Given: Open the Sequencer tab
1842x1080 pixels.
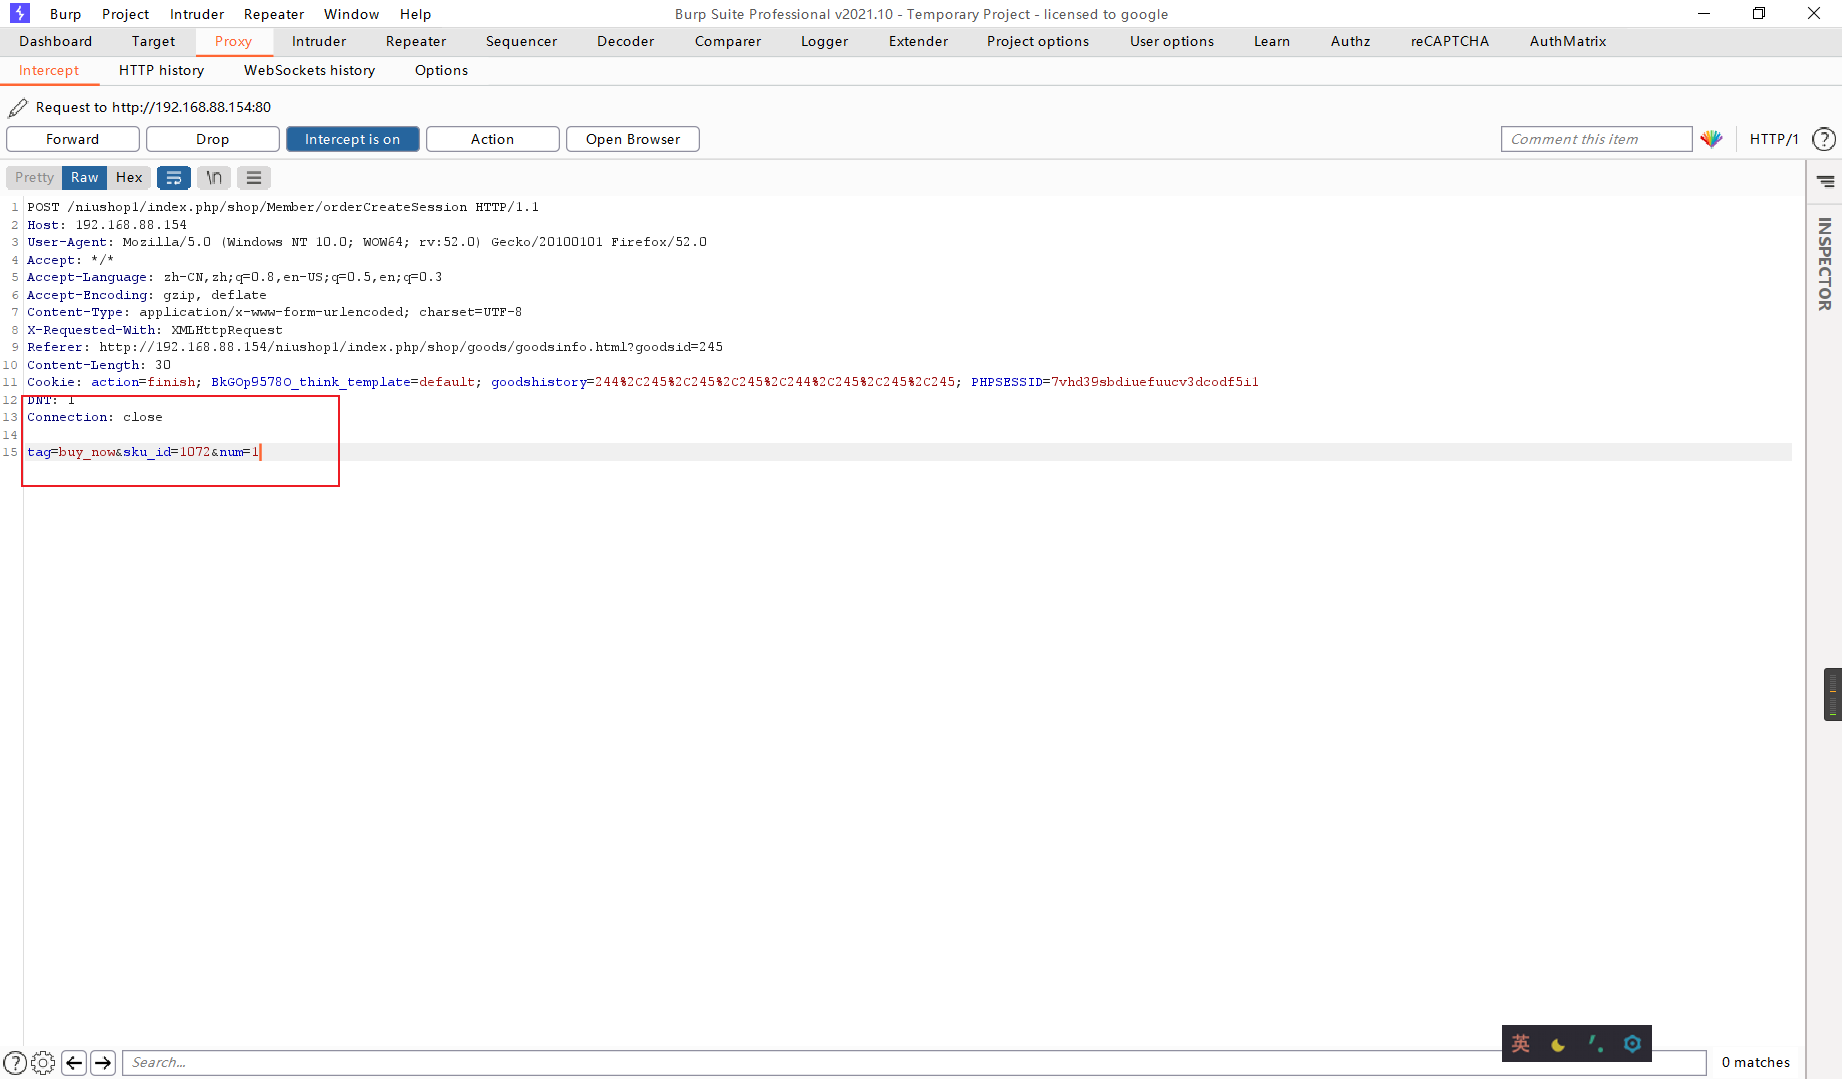Looking at the screenshot, I should coord(522,41).
